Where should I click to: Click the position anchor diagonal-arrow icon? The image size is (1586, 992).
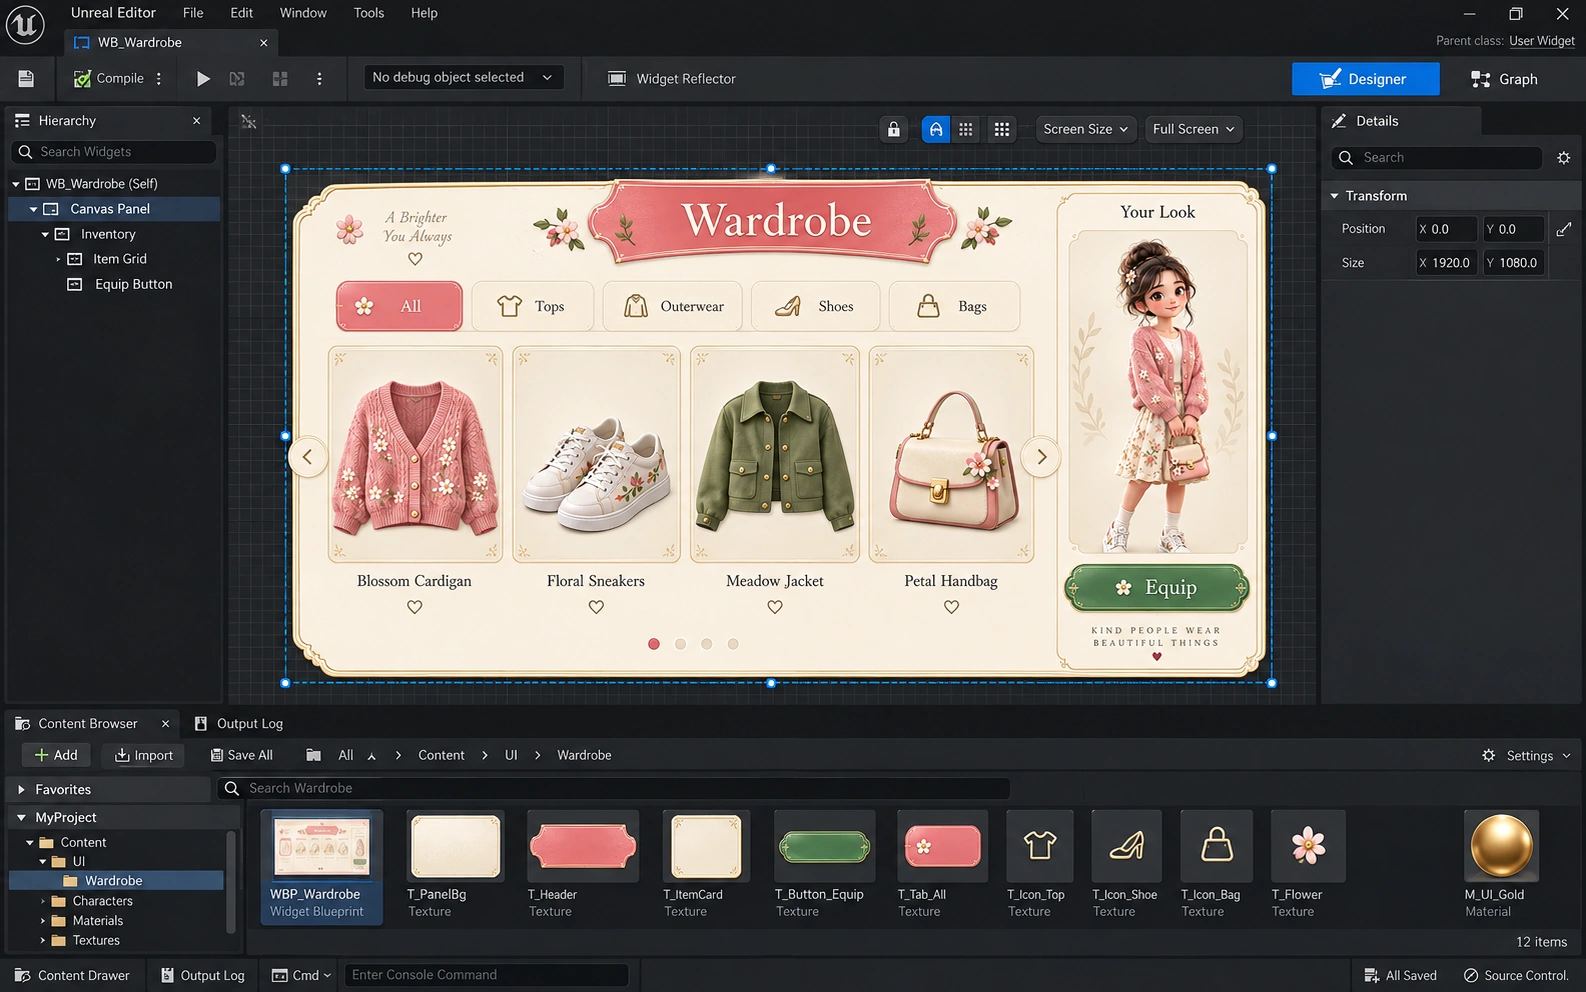click(x=1564, y=229)
